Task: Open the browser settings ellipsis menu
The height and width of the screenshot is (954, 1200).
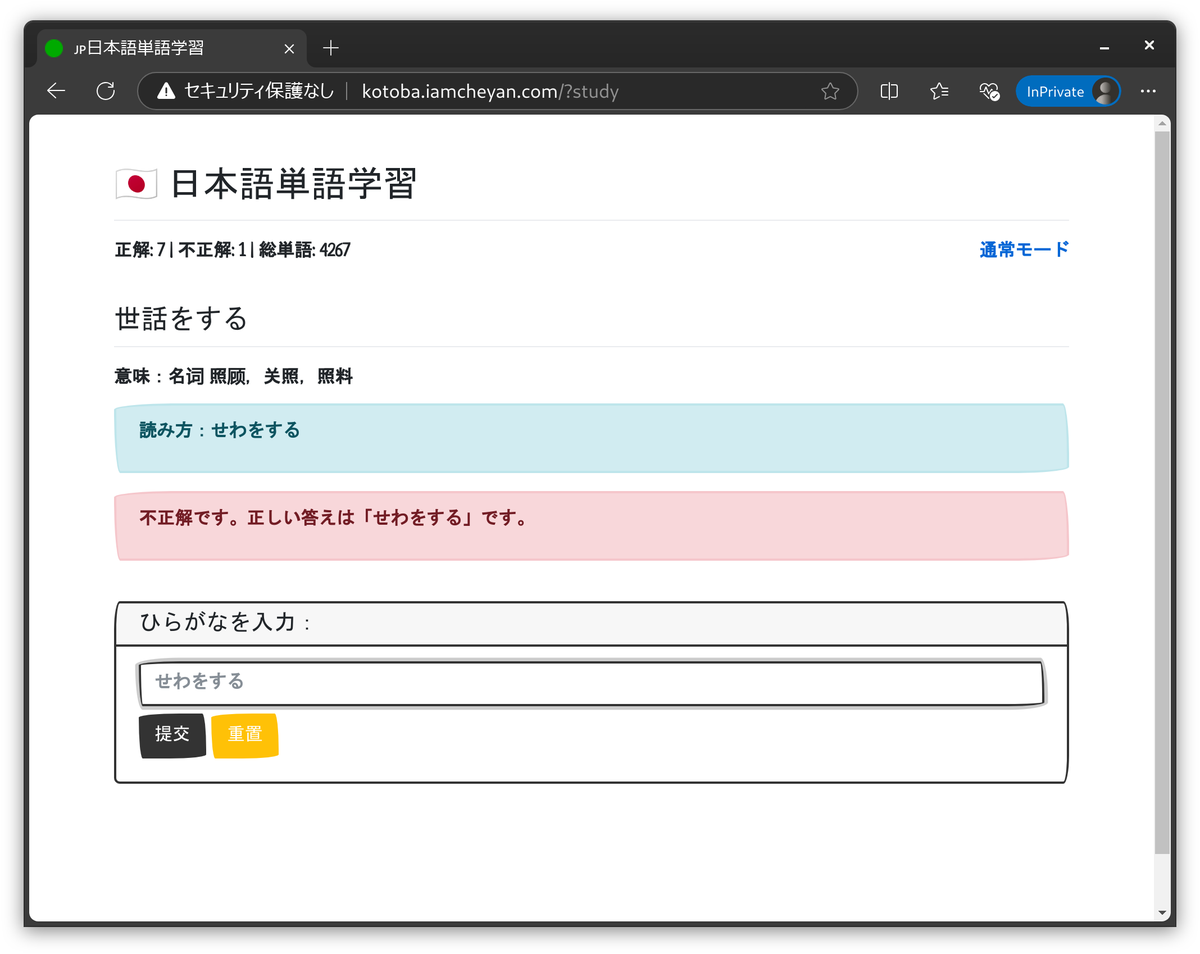Action: [1148, 91]
